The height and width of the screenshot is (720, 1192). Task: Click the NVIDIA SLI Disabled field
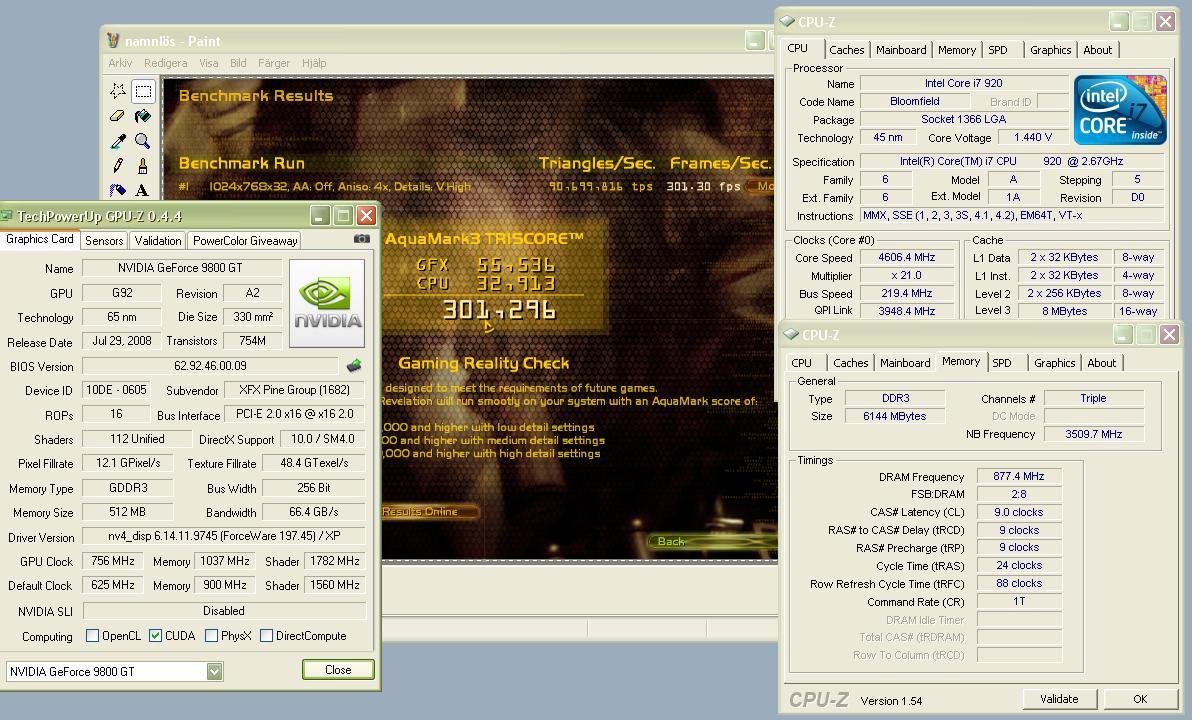[x=224, y=611]
